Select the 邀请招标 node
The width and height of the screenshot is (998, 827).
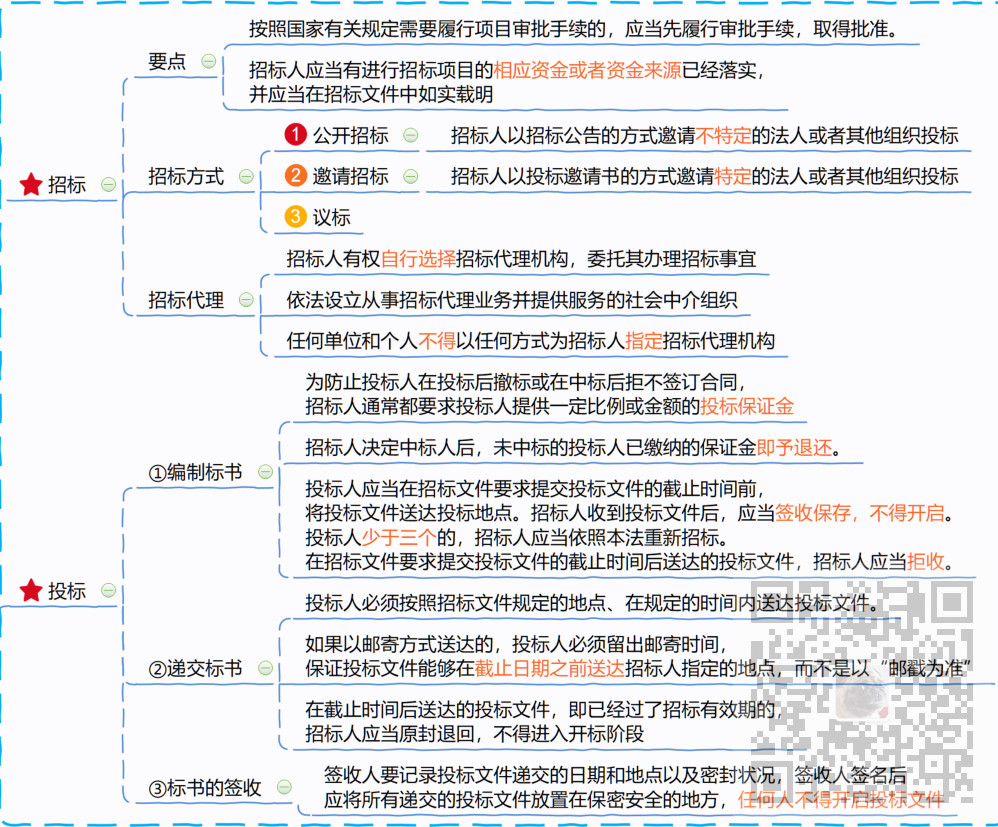351,176
